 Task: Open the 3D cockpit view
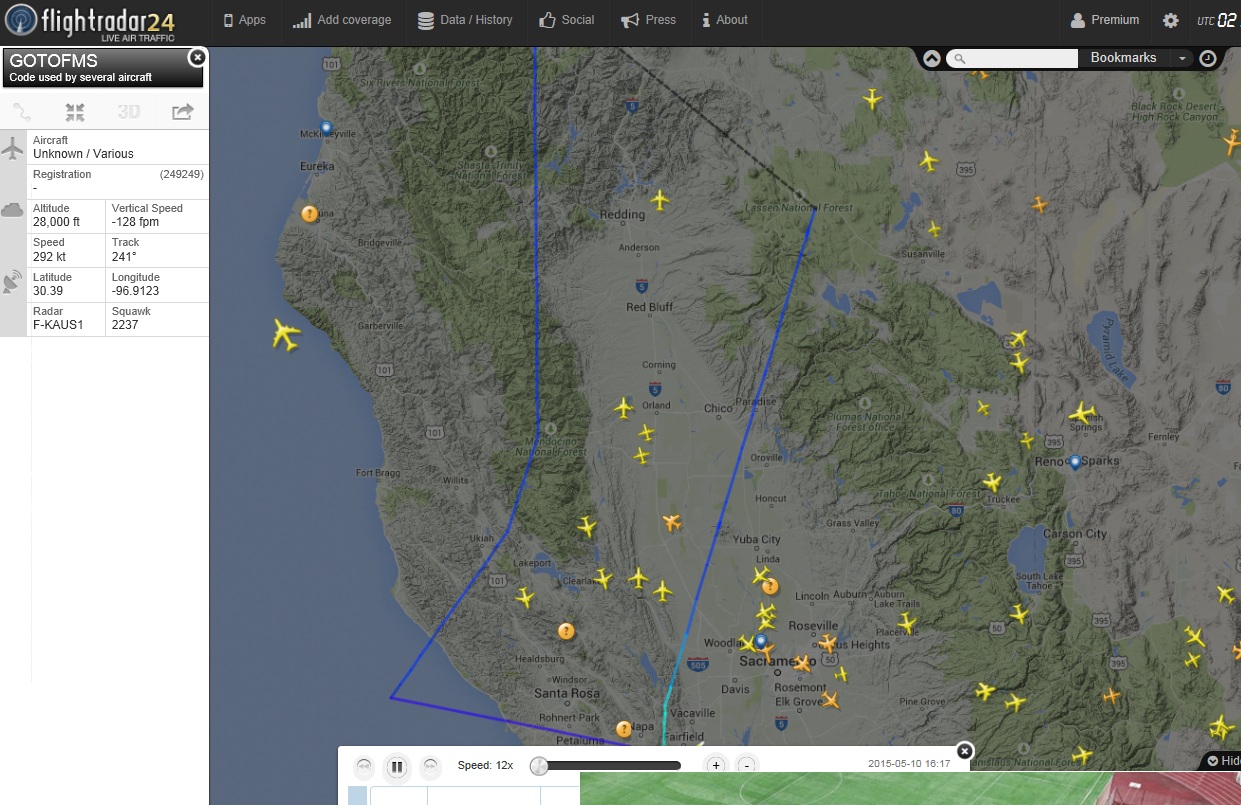[129, 112]
